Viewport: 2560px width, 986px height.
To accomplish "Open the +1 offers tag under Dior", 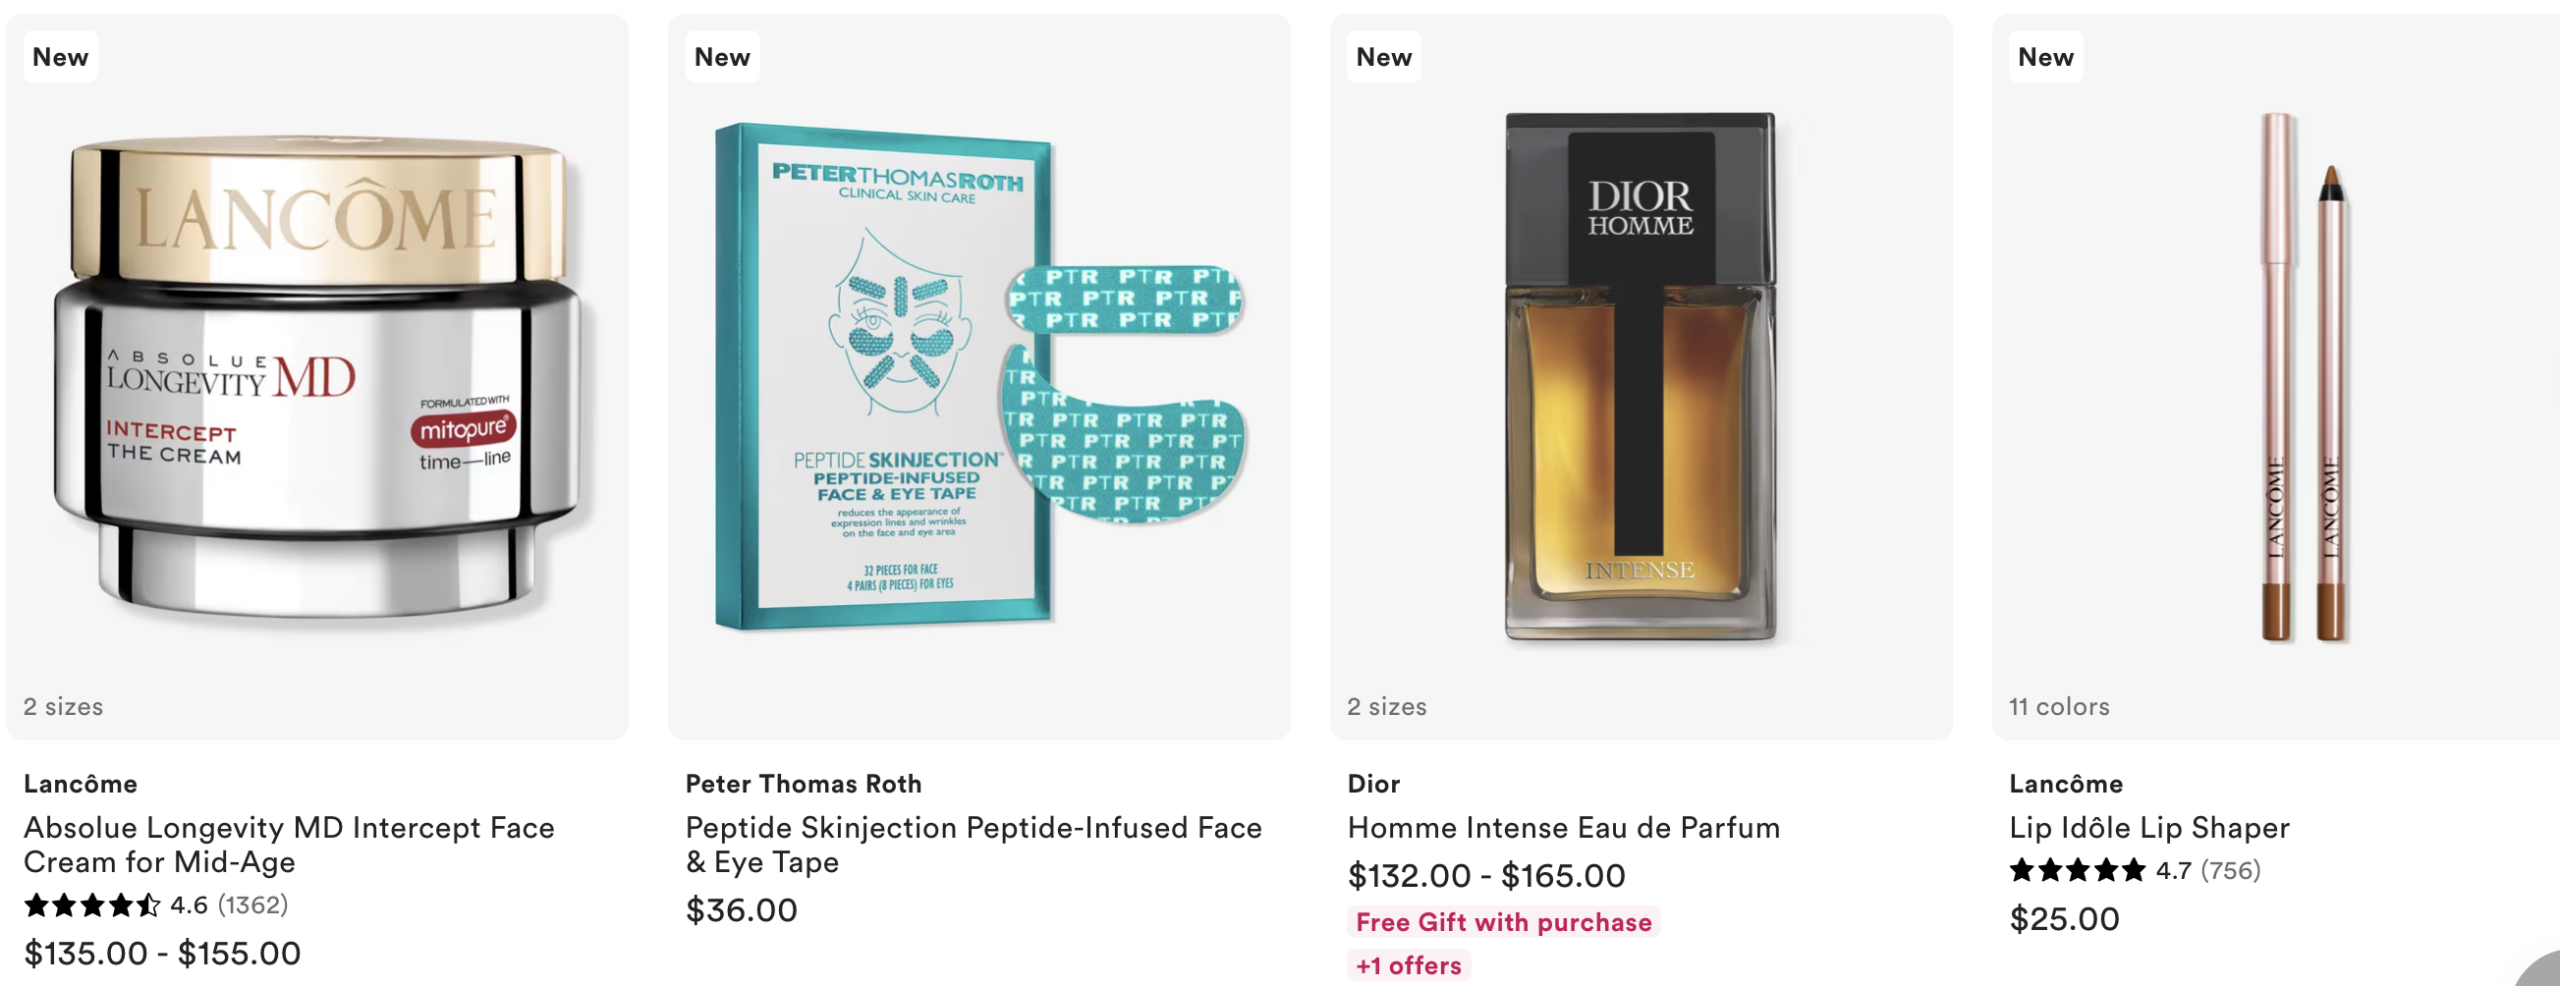I will (1409, 965).
